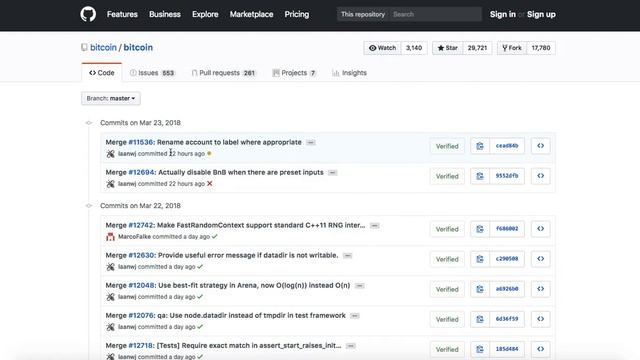Copy SHA icon for commit 6d36f59
Viewport: 640px width, 360px height.
(480, 319)
